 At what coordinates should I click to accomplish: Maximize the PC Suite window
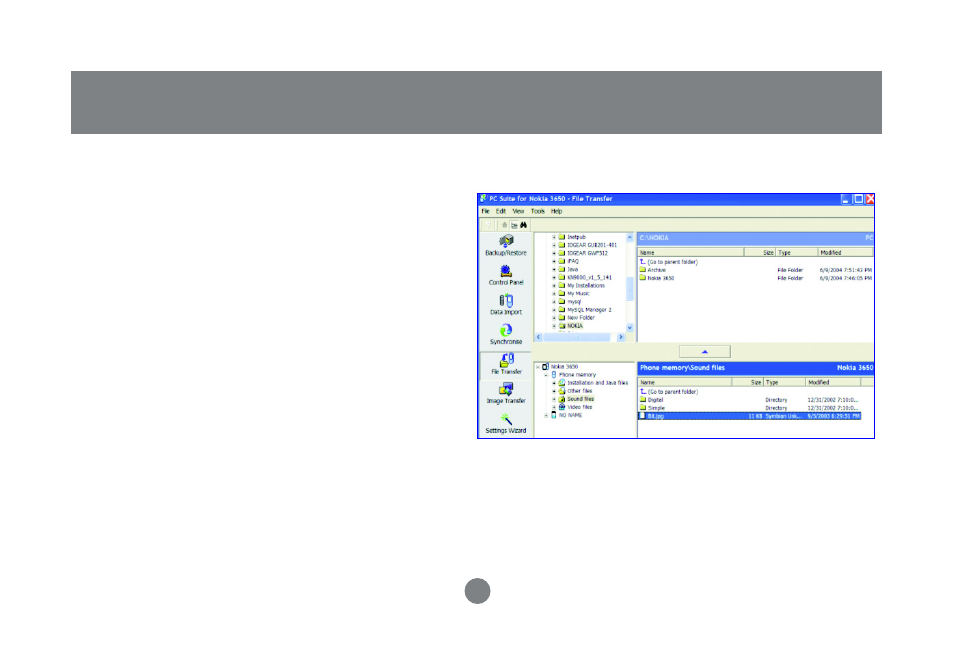[858, 199]
